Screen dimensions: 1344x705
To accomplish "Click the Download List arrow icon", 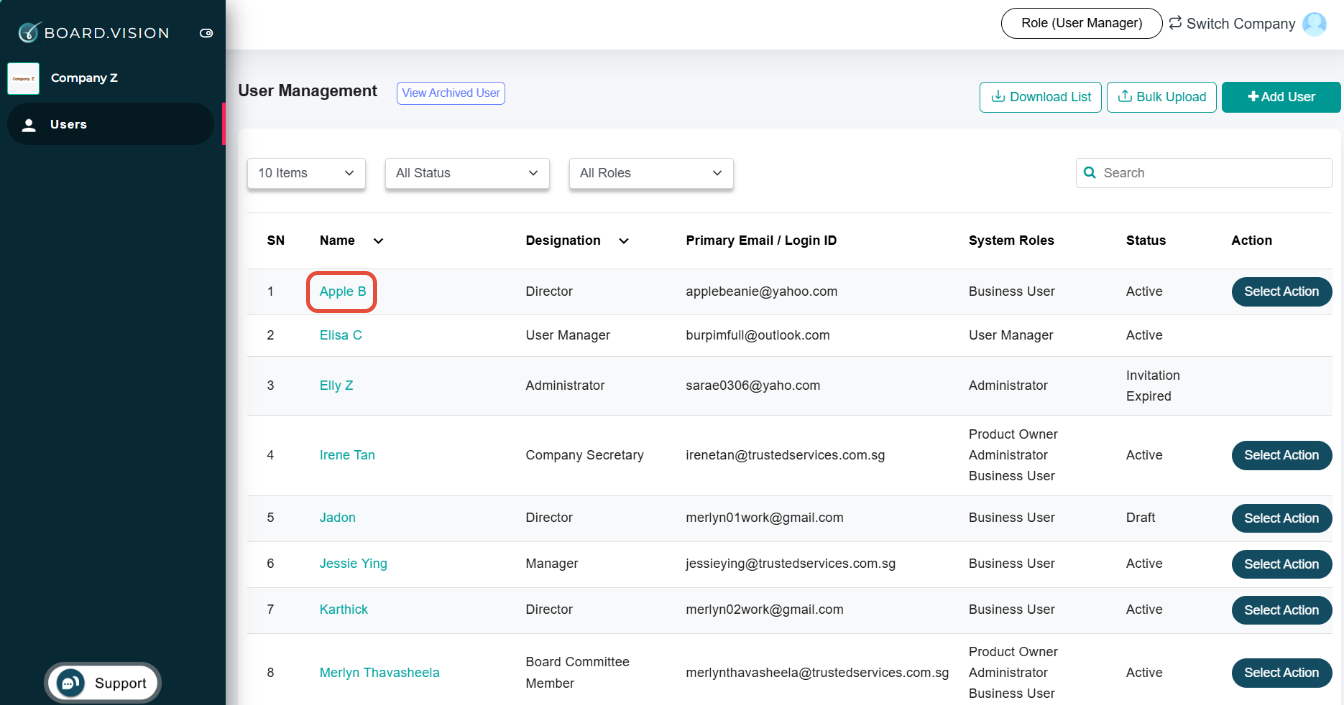I will point(997,97).
